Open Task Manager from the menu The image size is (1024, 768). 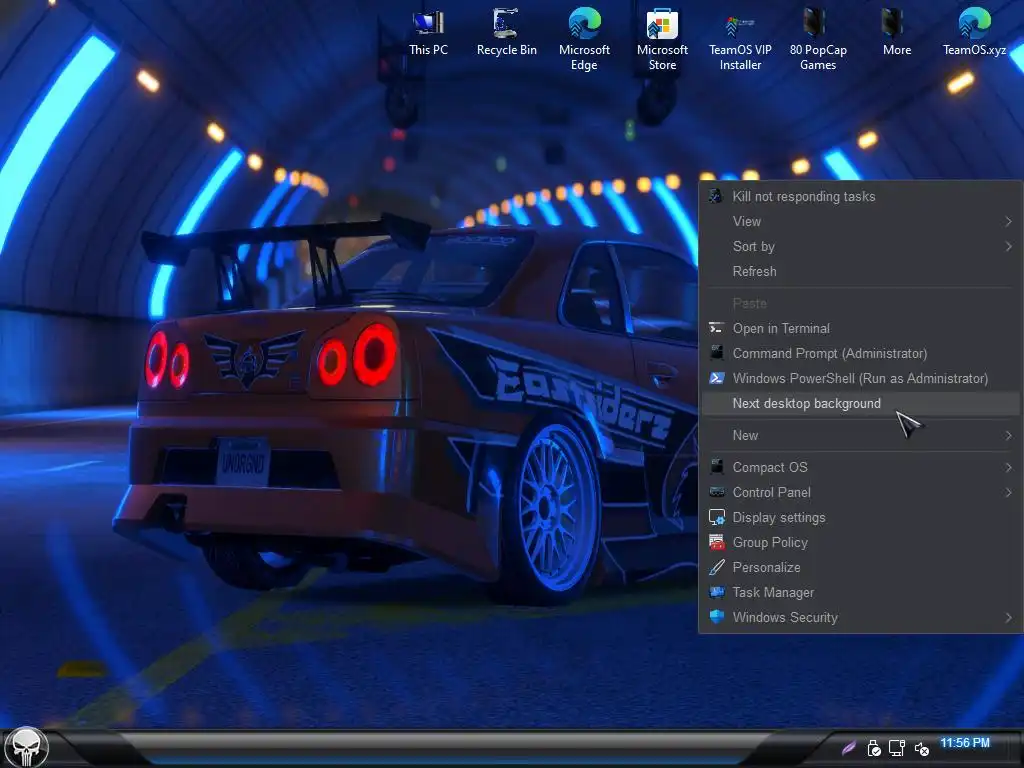860,592
